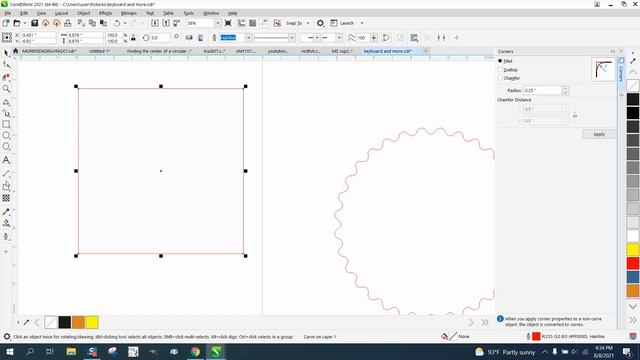The height and width of the screenshot is (360, 640).
Task: Click the rotation angle input field
Action: coord(160,38)
